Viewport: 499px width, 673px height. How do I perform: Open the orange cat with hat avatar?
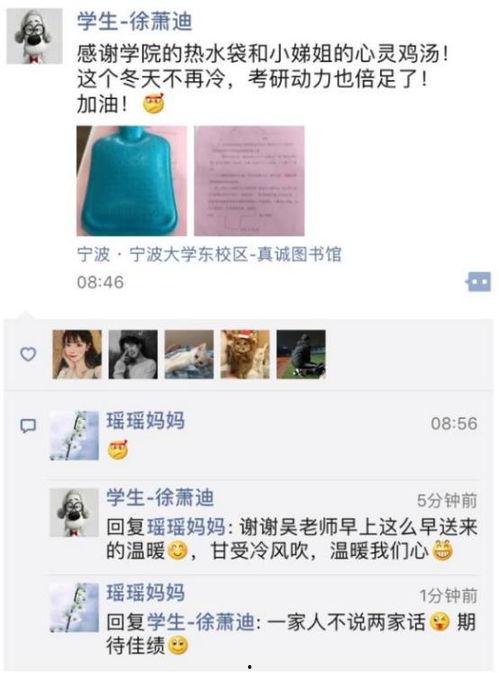point(245,355)
